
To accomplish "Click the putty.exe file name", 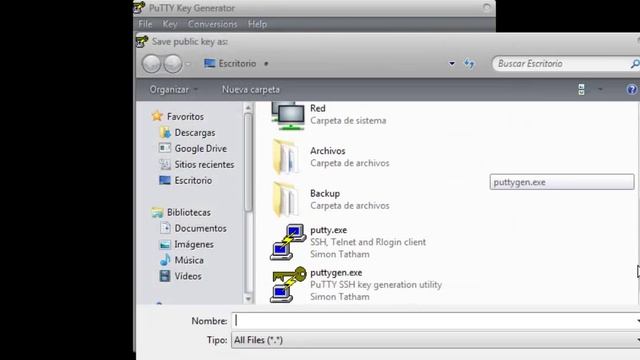I will (328, 230).
